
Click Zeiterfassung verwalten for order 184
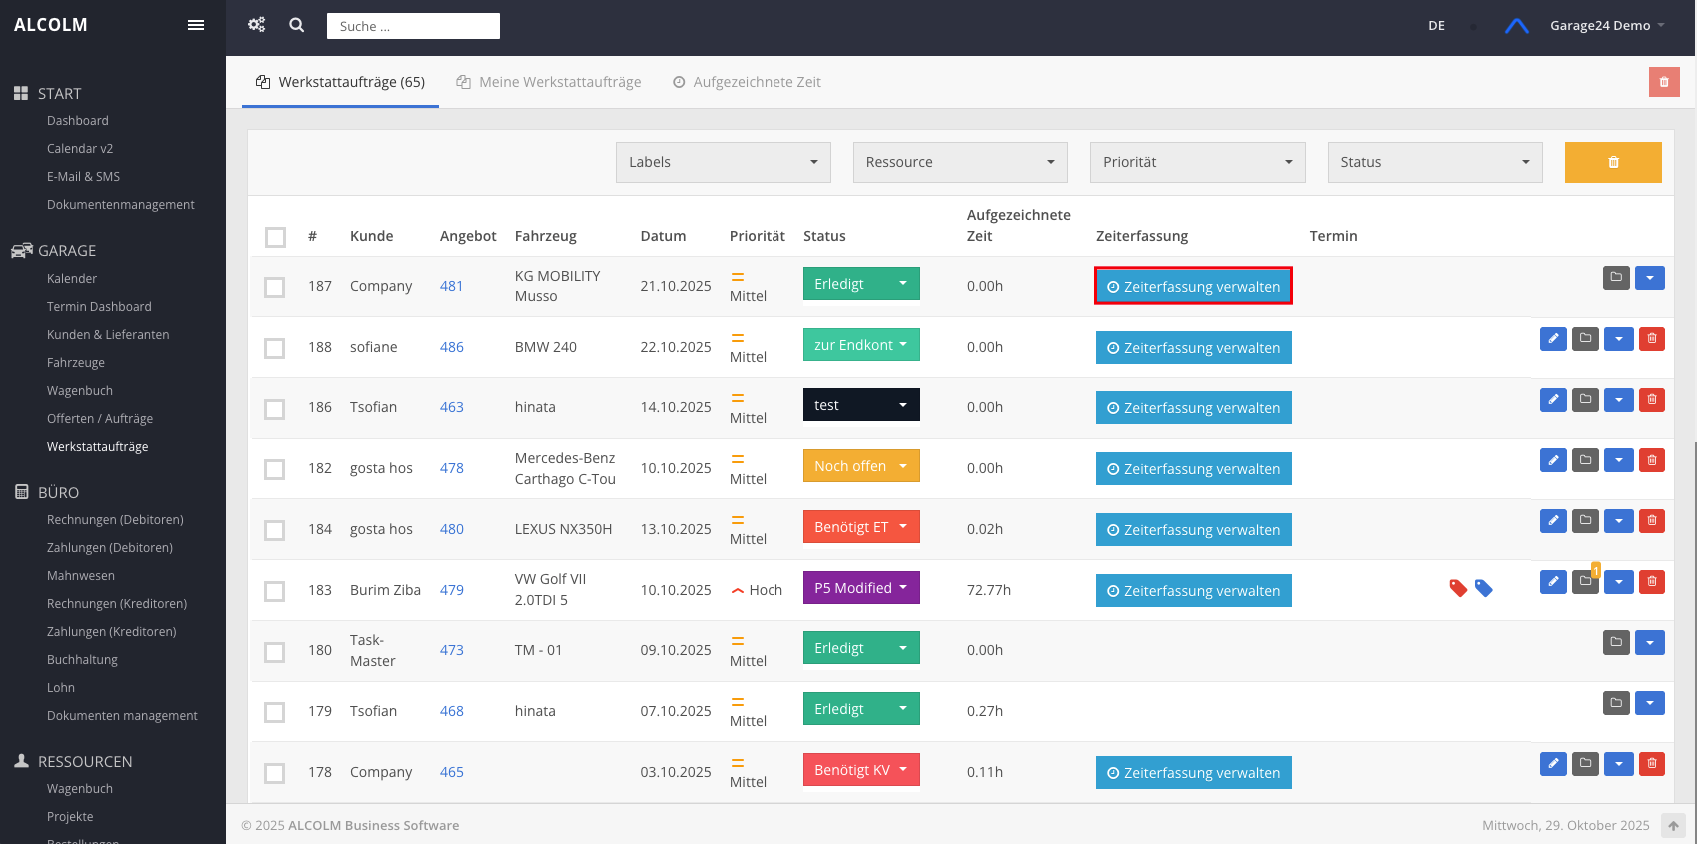[1193, 530]
